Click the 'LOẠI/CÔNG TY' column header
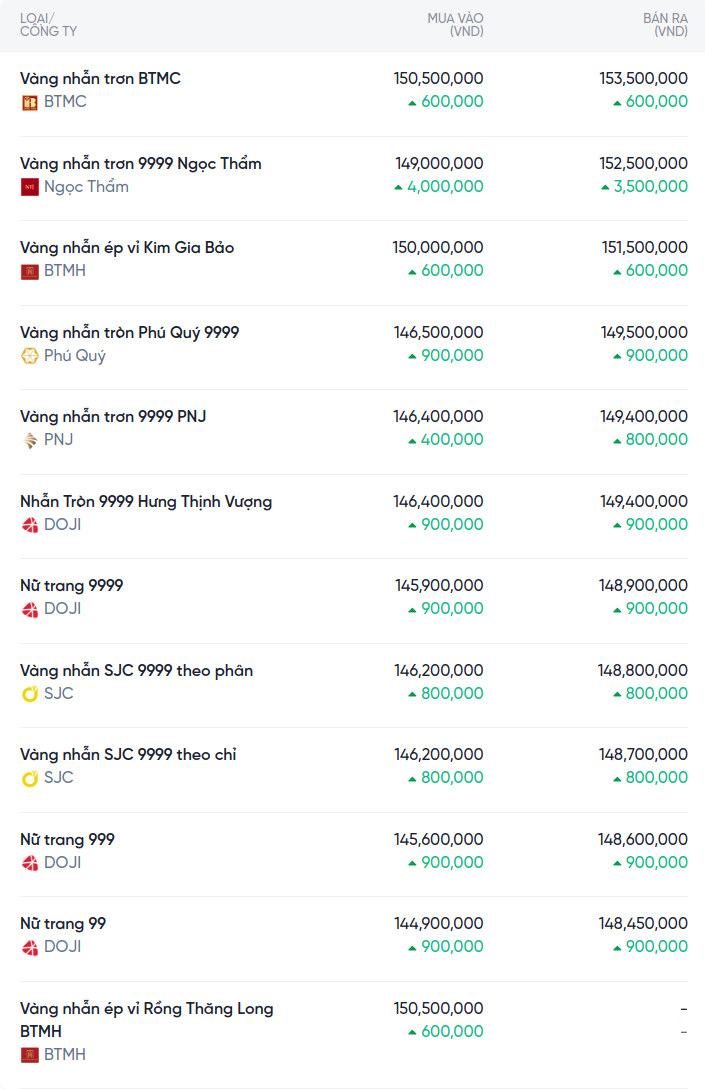The width and height of the screenshot is (705, 1089). tap(48, 25)
